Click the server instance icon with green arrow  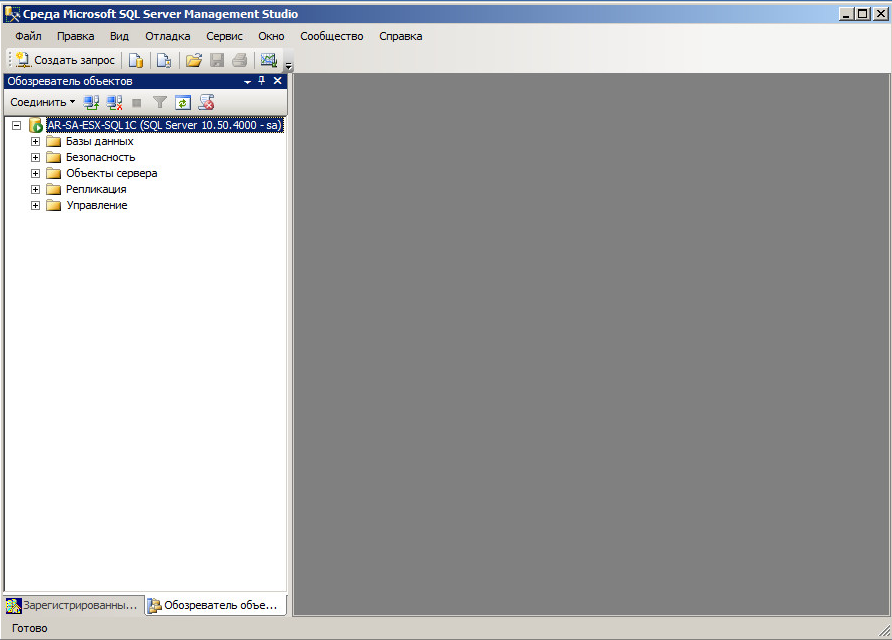click(36, 125)
